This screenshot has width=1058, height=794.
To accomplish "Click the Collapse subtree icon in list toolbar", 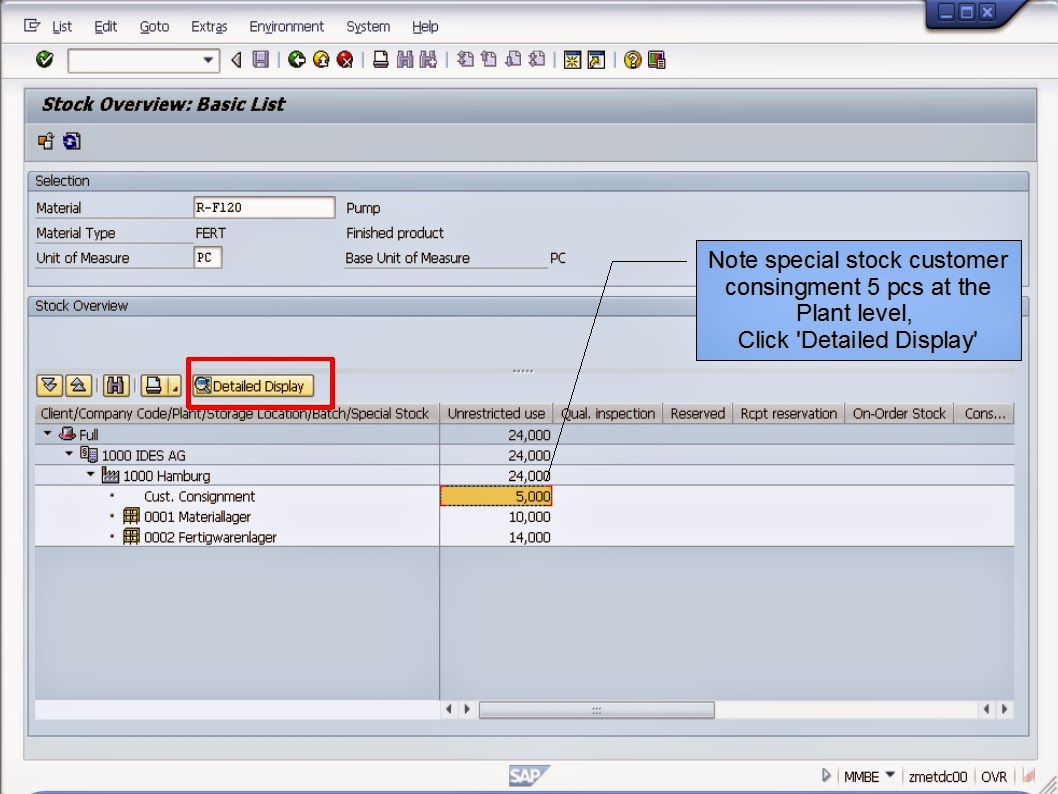I will click(x=78, y=386).
